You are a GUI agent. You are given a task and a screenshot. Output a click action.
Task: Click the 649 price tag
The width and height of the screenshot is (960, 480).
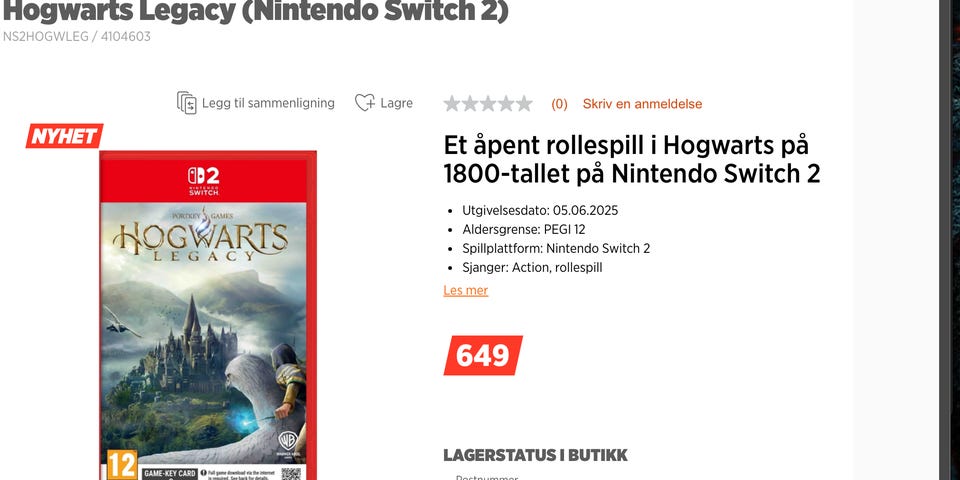tap(483, 355)
